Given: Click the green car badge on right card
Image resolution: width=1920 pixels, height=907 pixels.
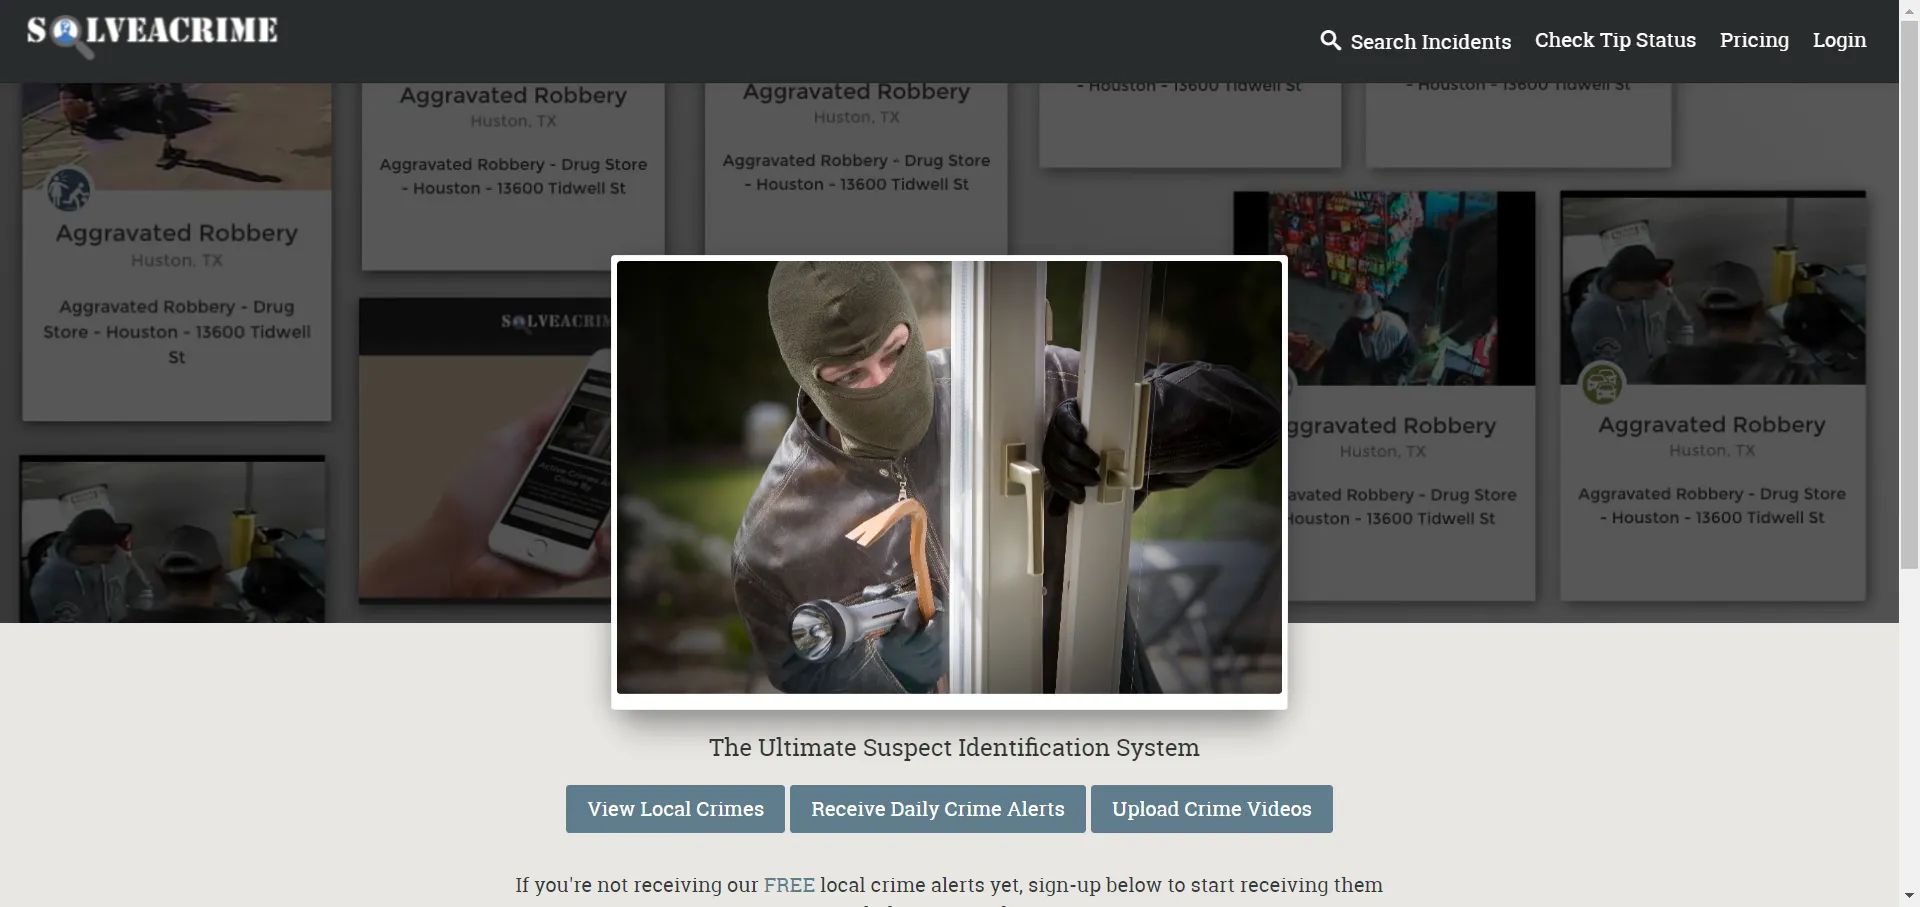Looking at the screenshot, I should click(1602, 384).
